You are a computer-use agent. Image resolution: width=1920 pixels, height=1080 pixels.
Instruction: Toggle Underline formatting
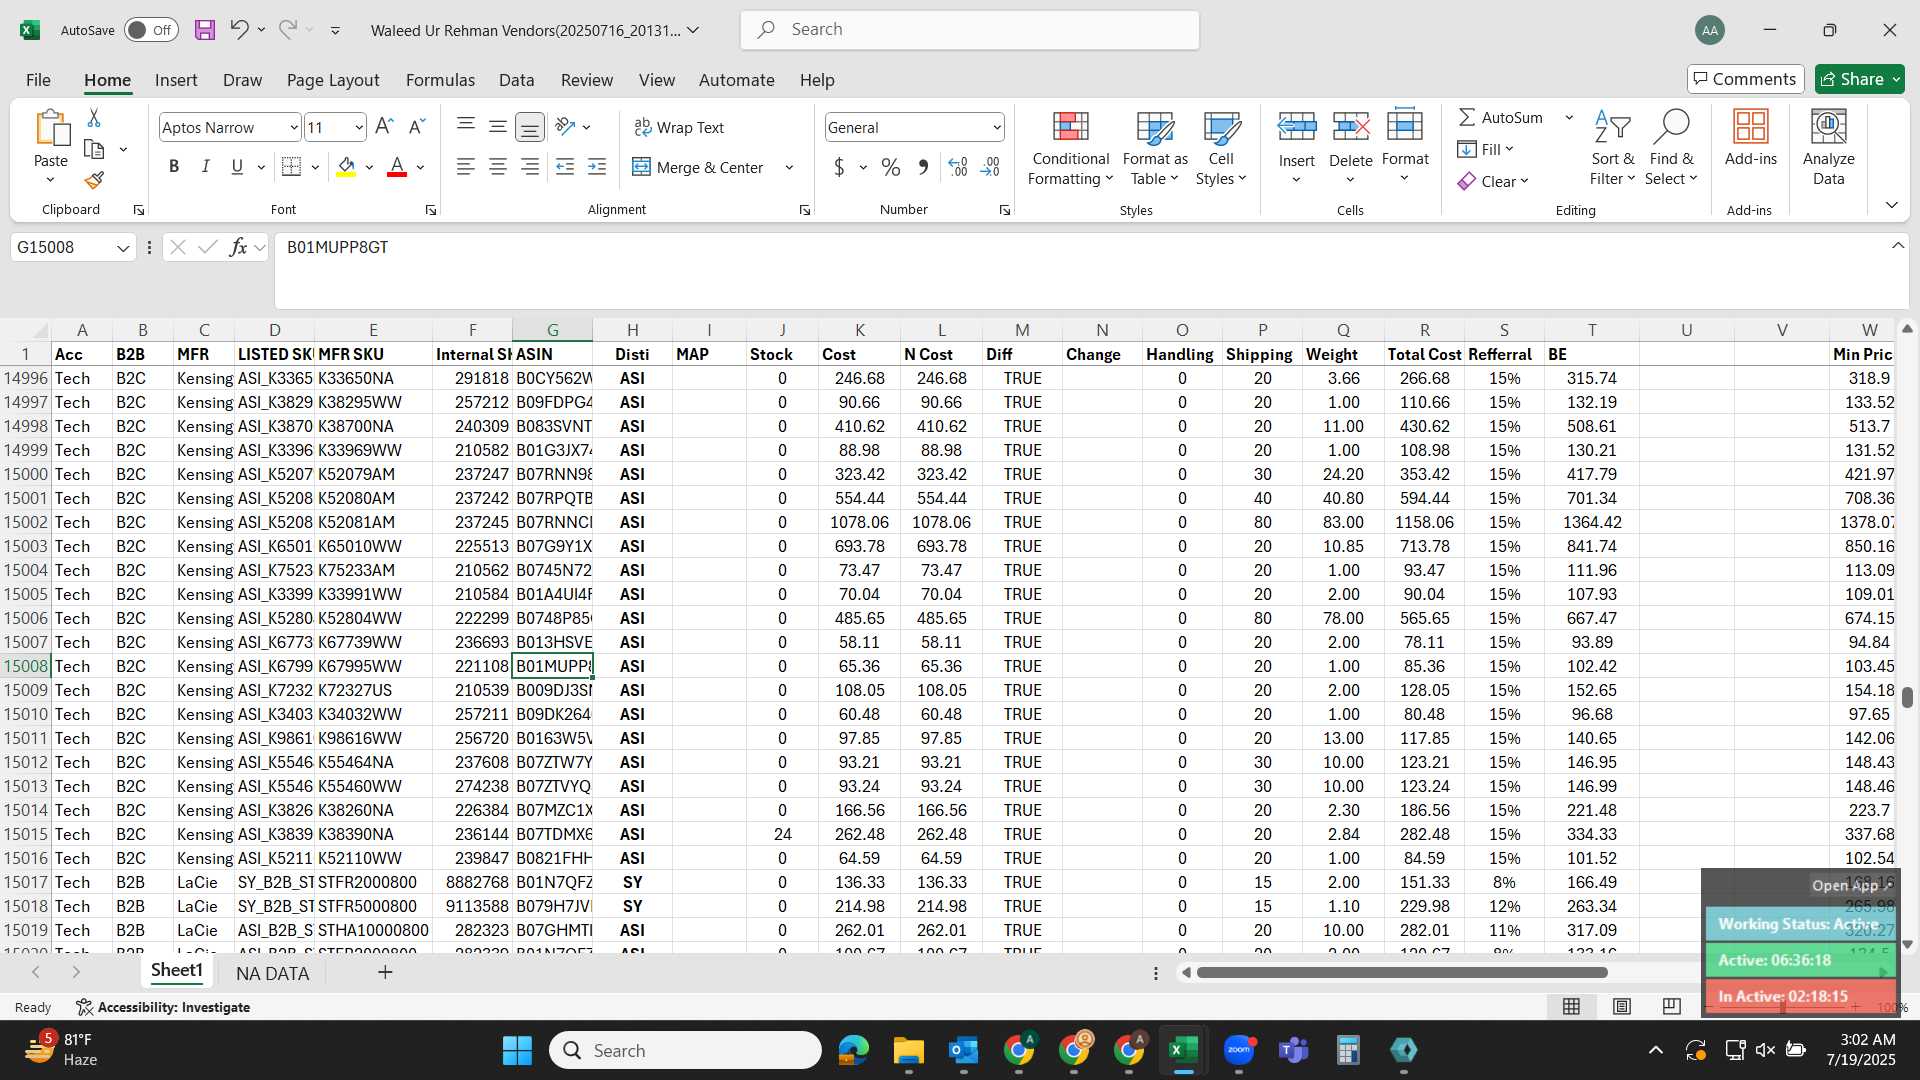(x=237, y=167)
